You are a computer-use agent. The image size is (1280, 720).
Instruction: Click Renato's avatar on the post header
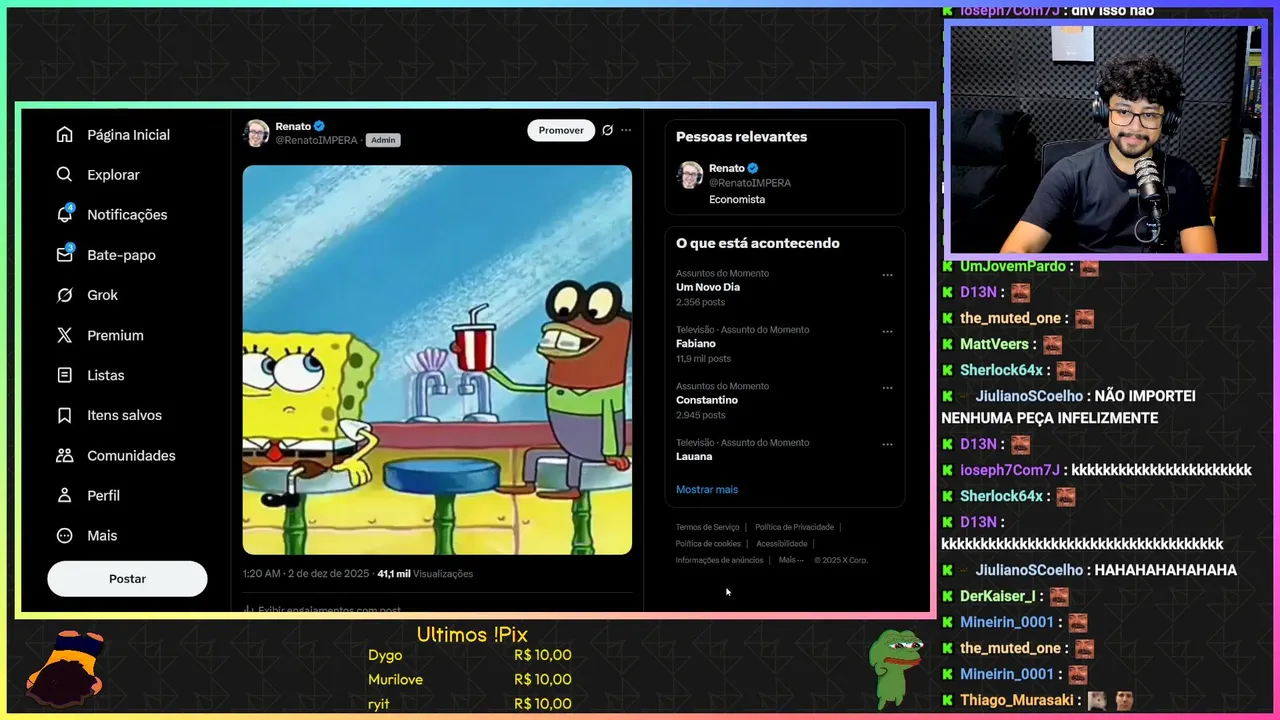coord(257,133)
